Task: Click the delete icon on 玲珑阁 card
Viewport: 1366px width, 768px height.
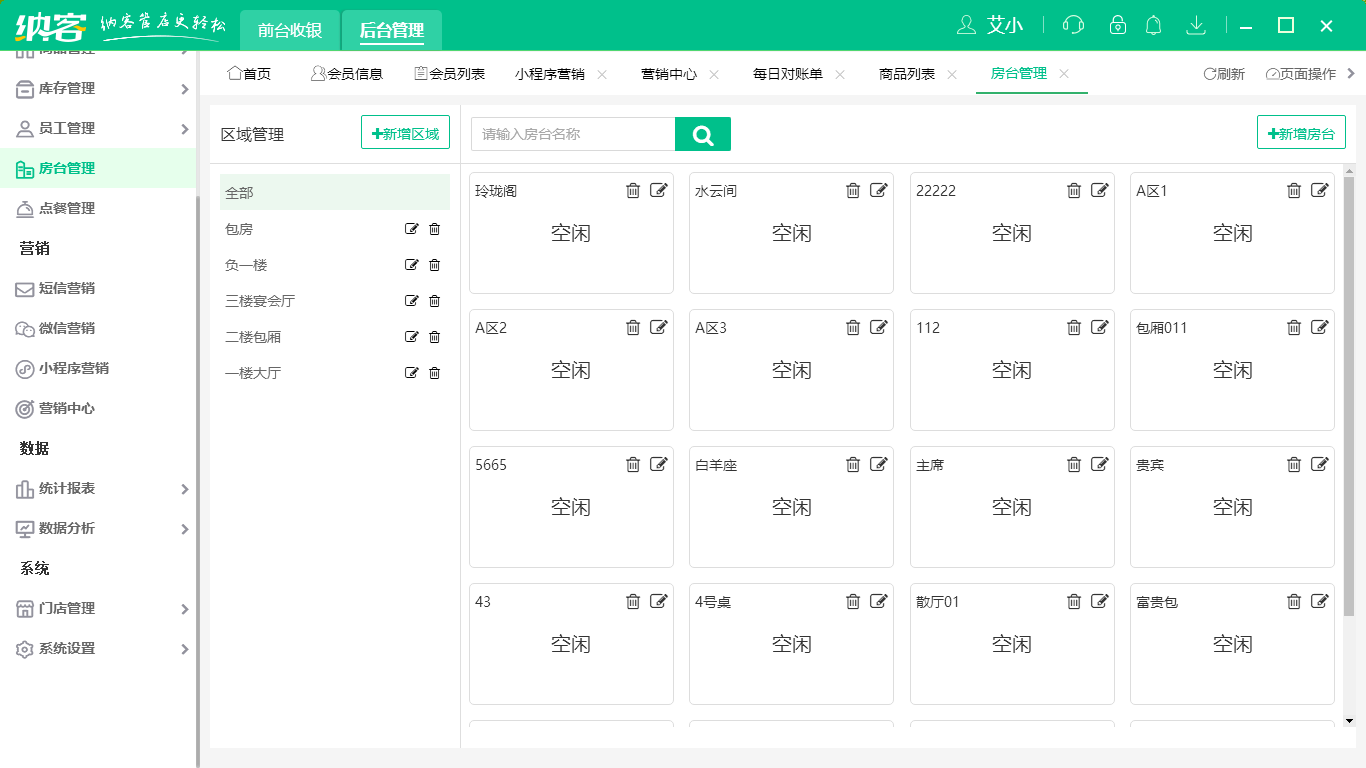Action: (x=633, y=190)
